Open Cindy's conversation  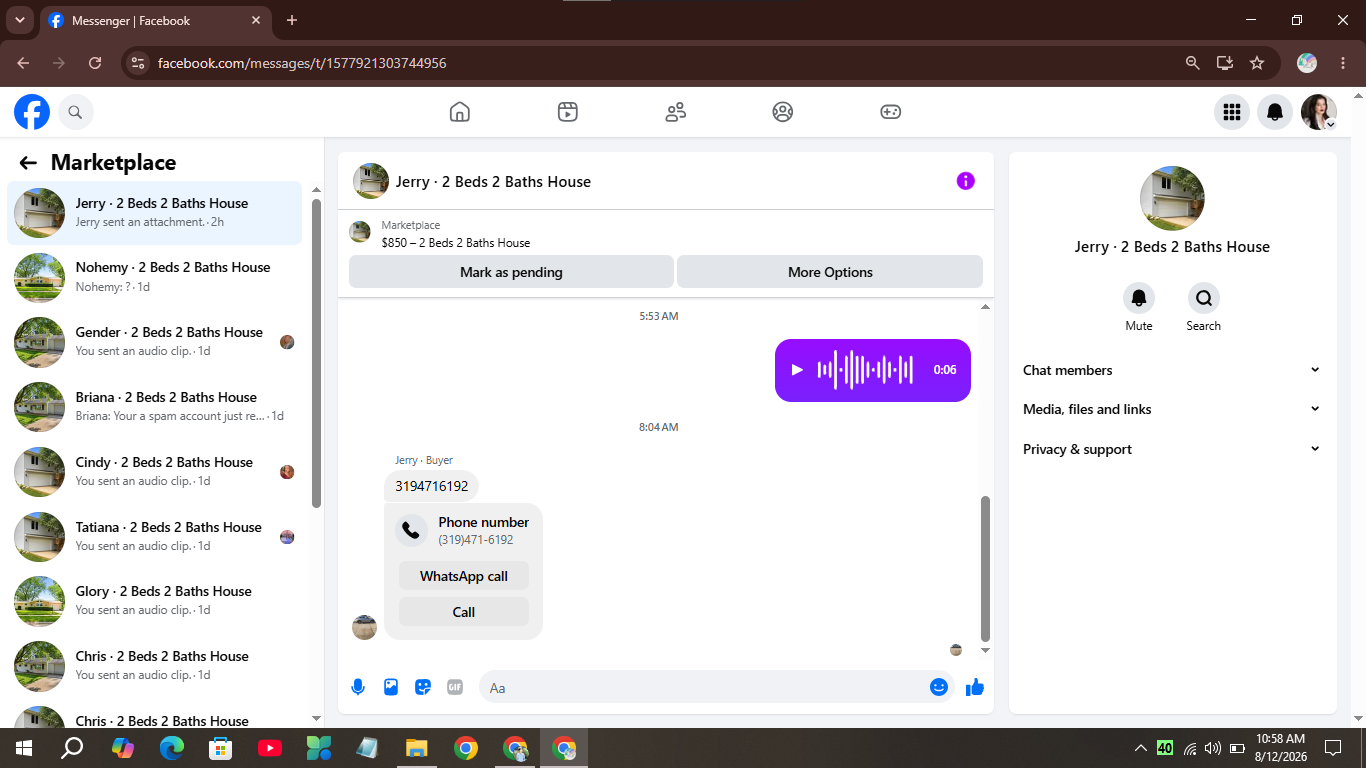(x=155, y=472)
